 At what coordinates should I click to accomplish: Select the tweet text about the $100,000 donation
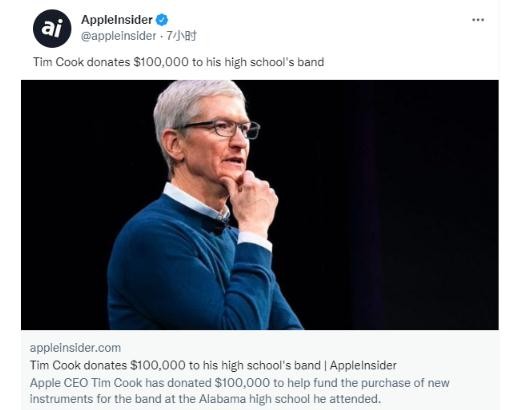tap(178, 62)
